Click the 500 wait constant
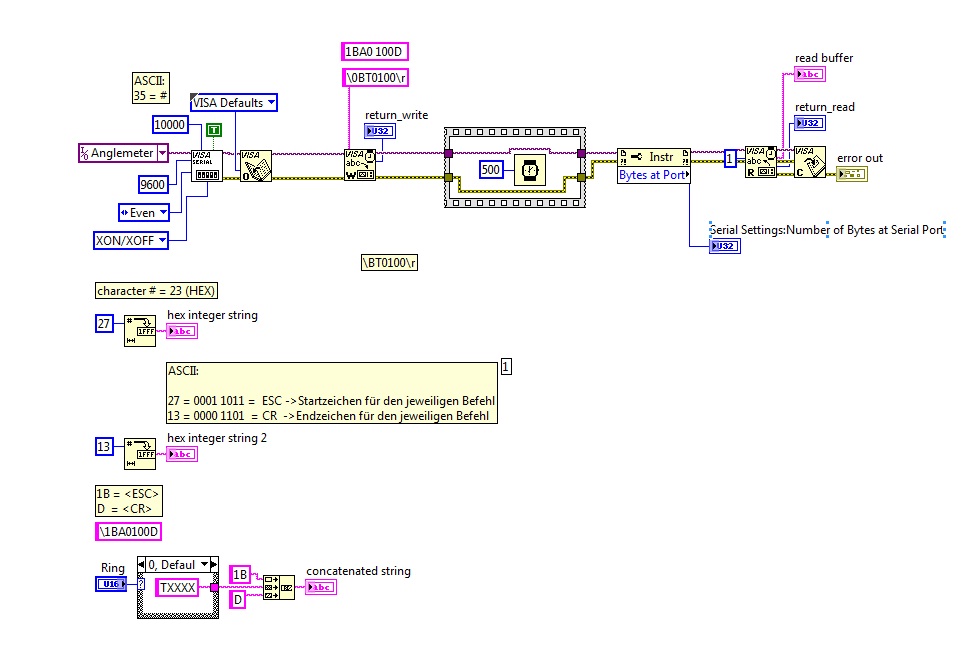This screenshot has width=979, height=645. pyautogui.click(x=491, y=169)
